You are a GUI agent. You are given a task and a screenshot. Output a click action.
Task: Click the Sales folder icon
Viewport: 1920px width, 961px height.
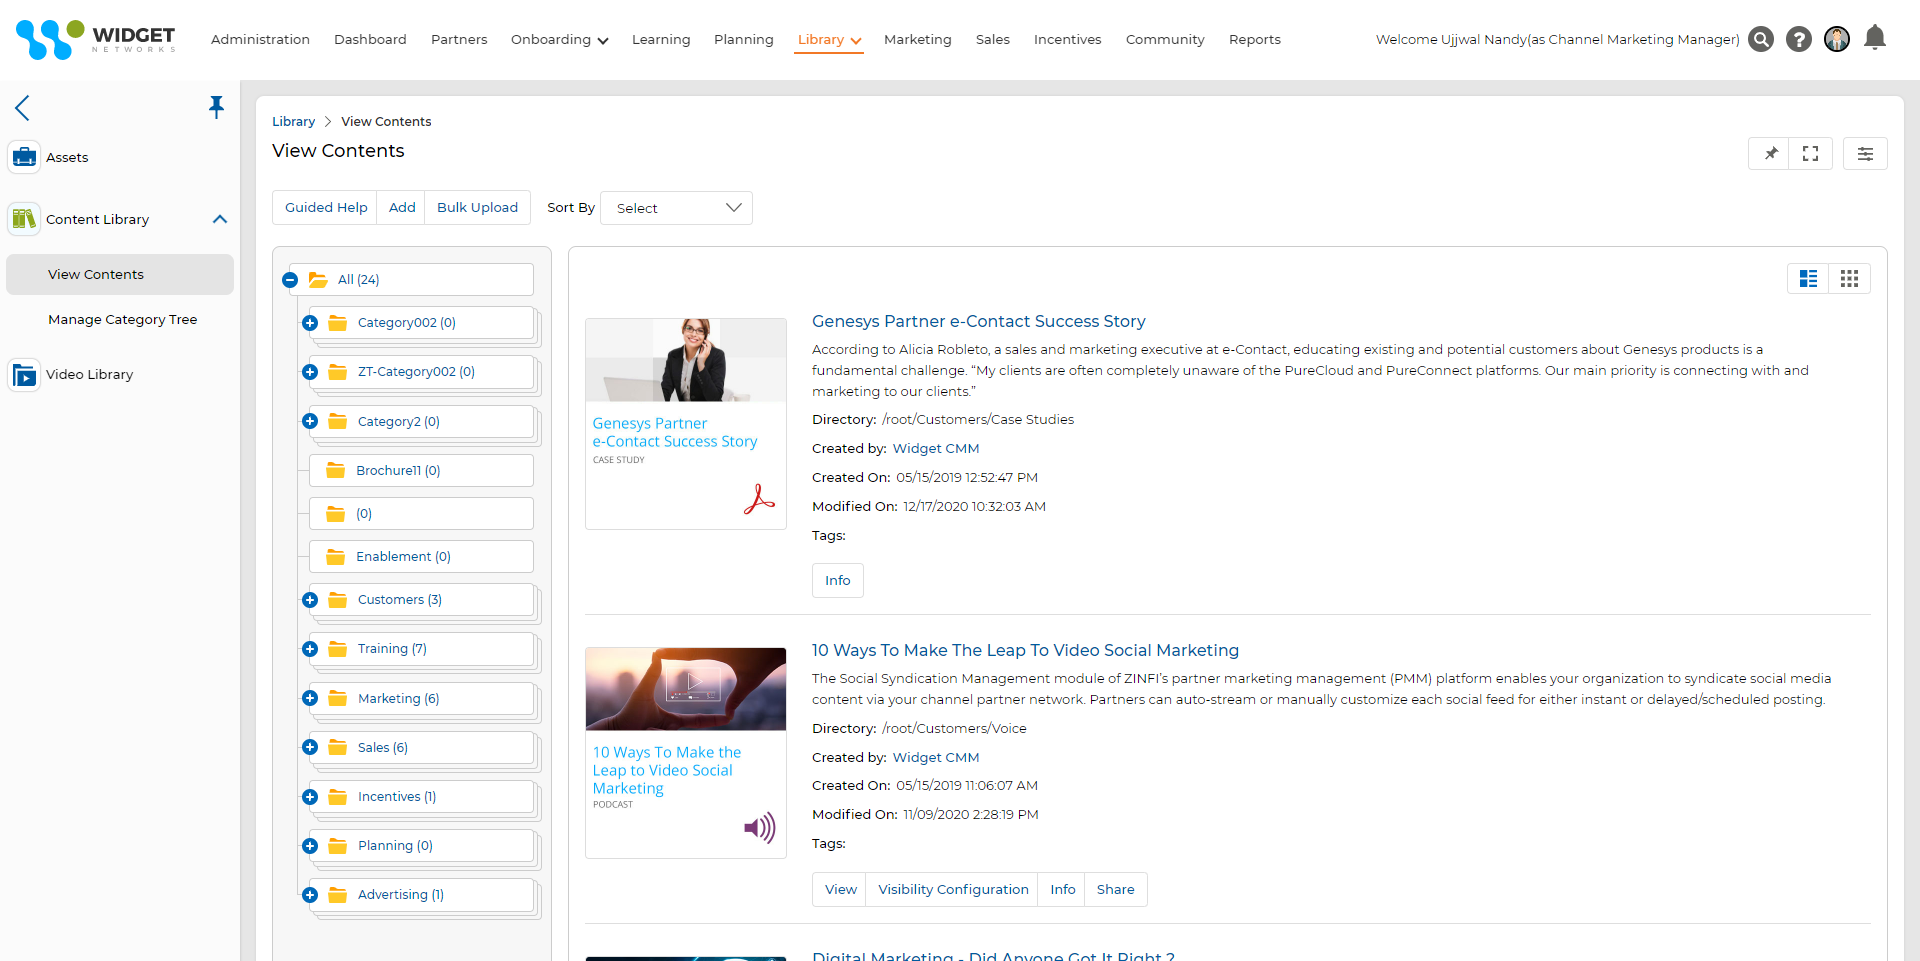pyautogui.click(x=338, y=747)
